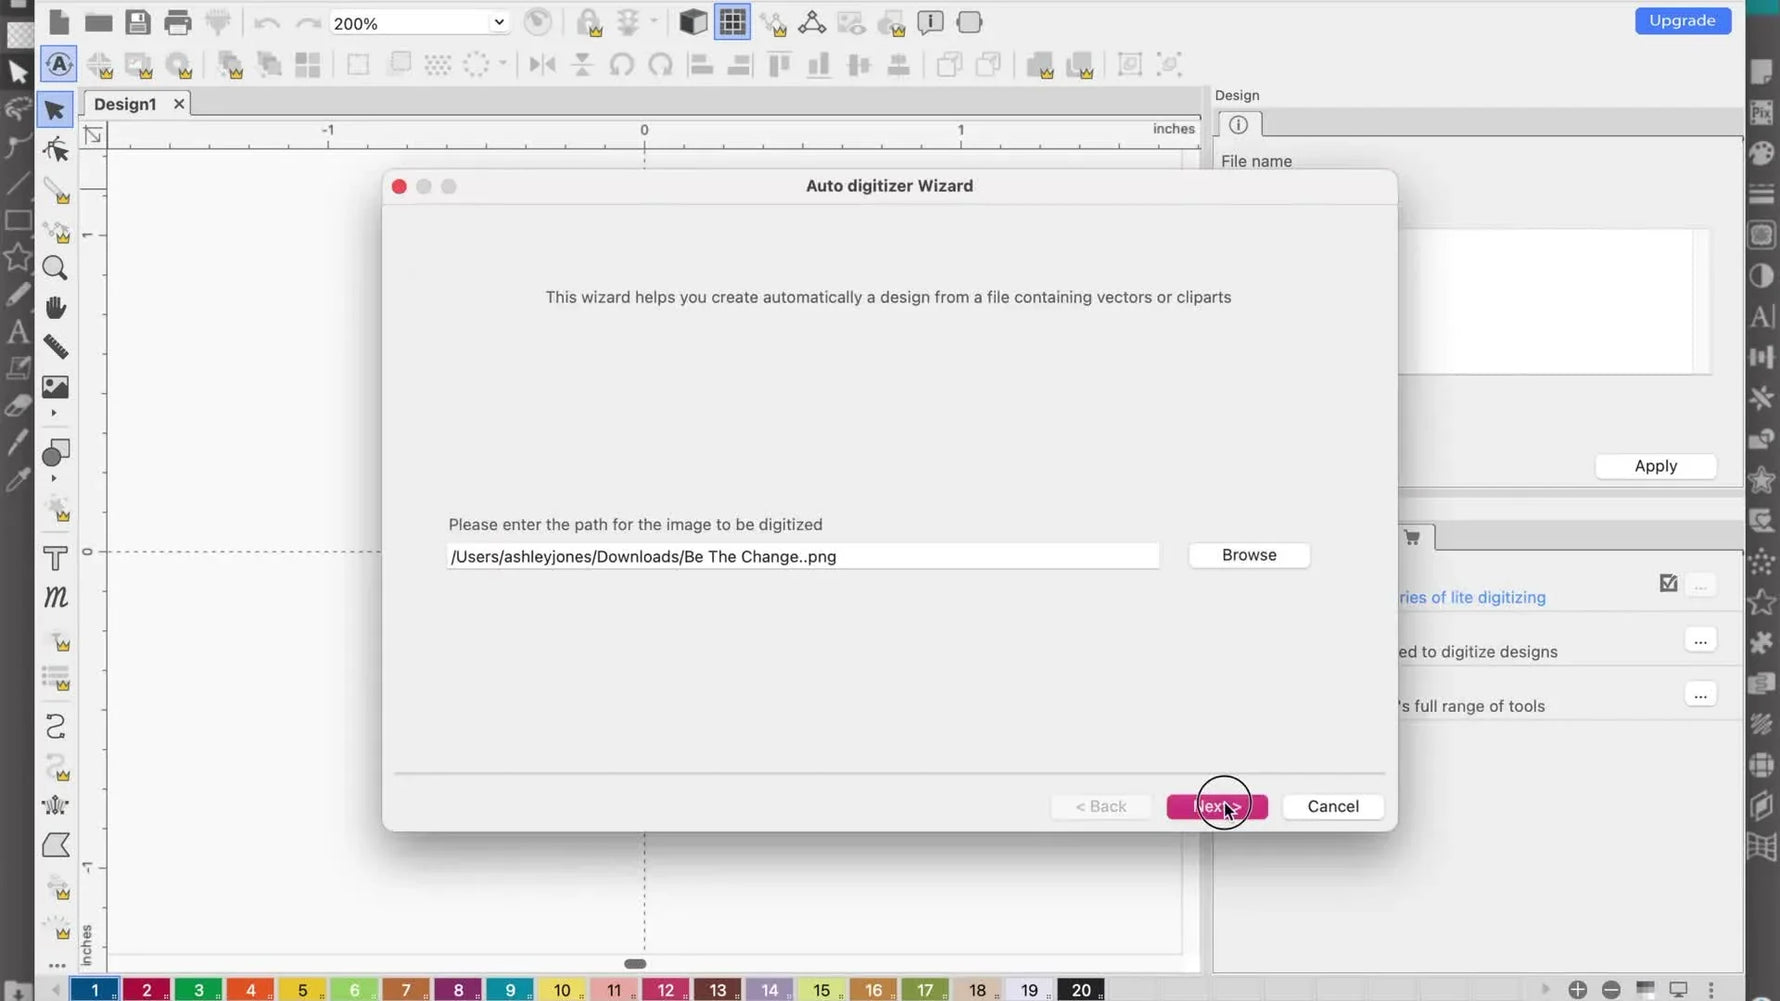Expand the image tool flyout arrow
Image resolution: width=1780 pixels, height=1001 pixels.
coord(54,413)
